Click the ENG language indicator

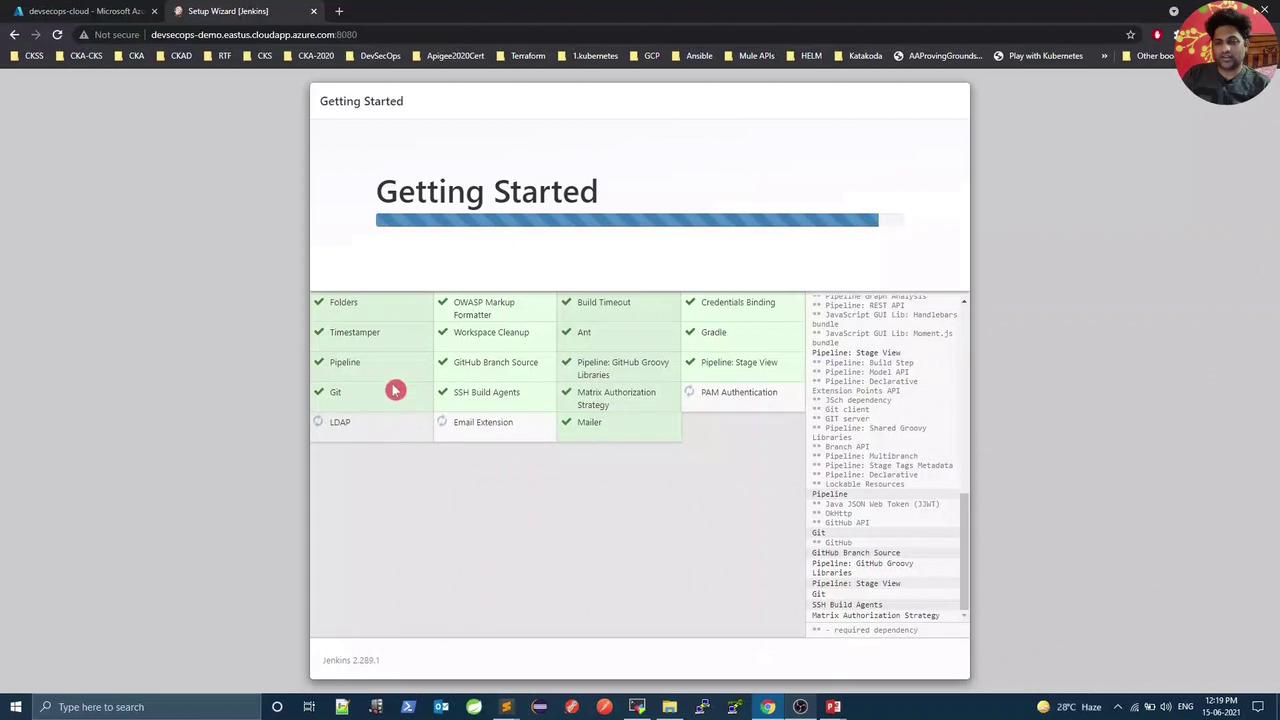1185,707
